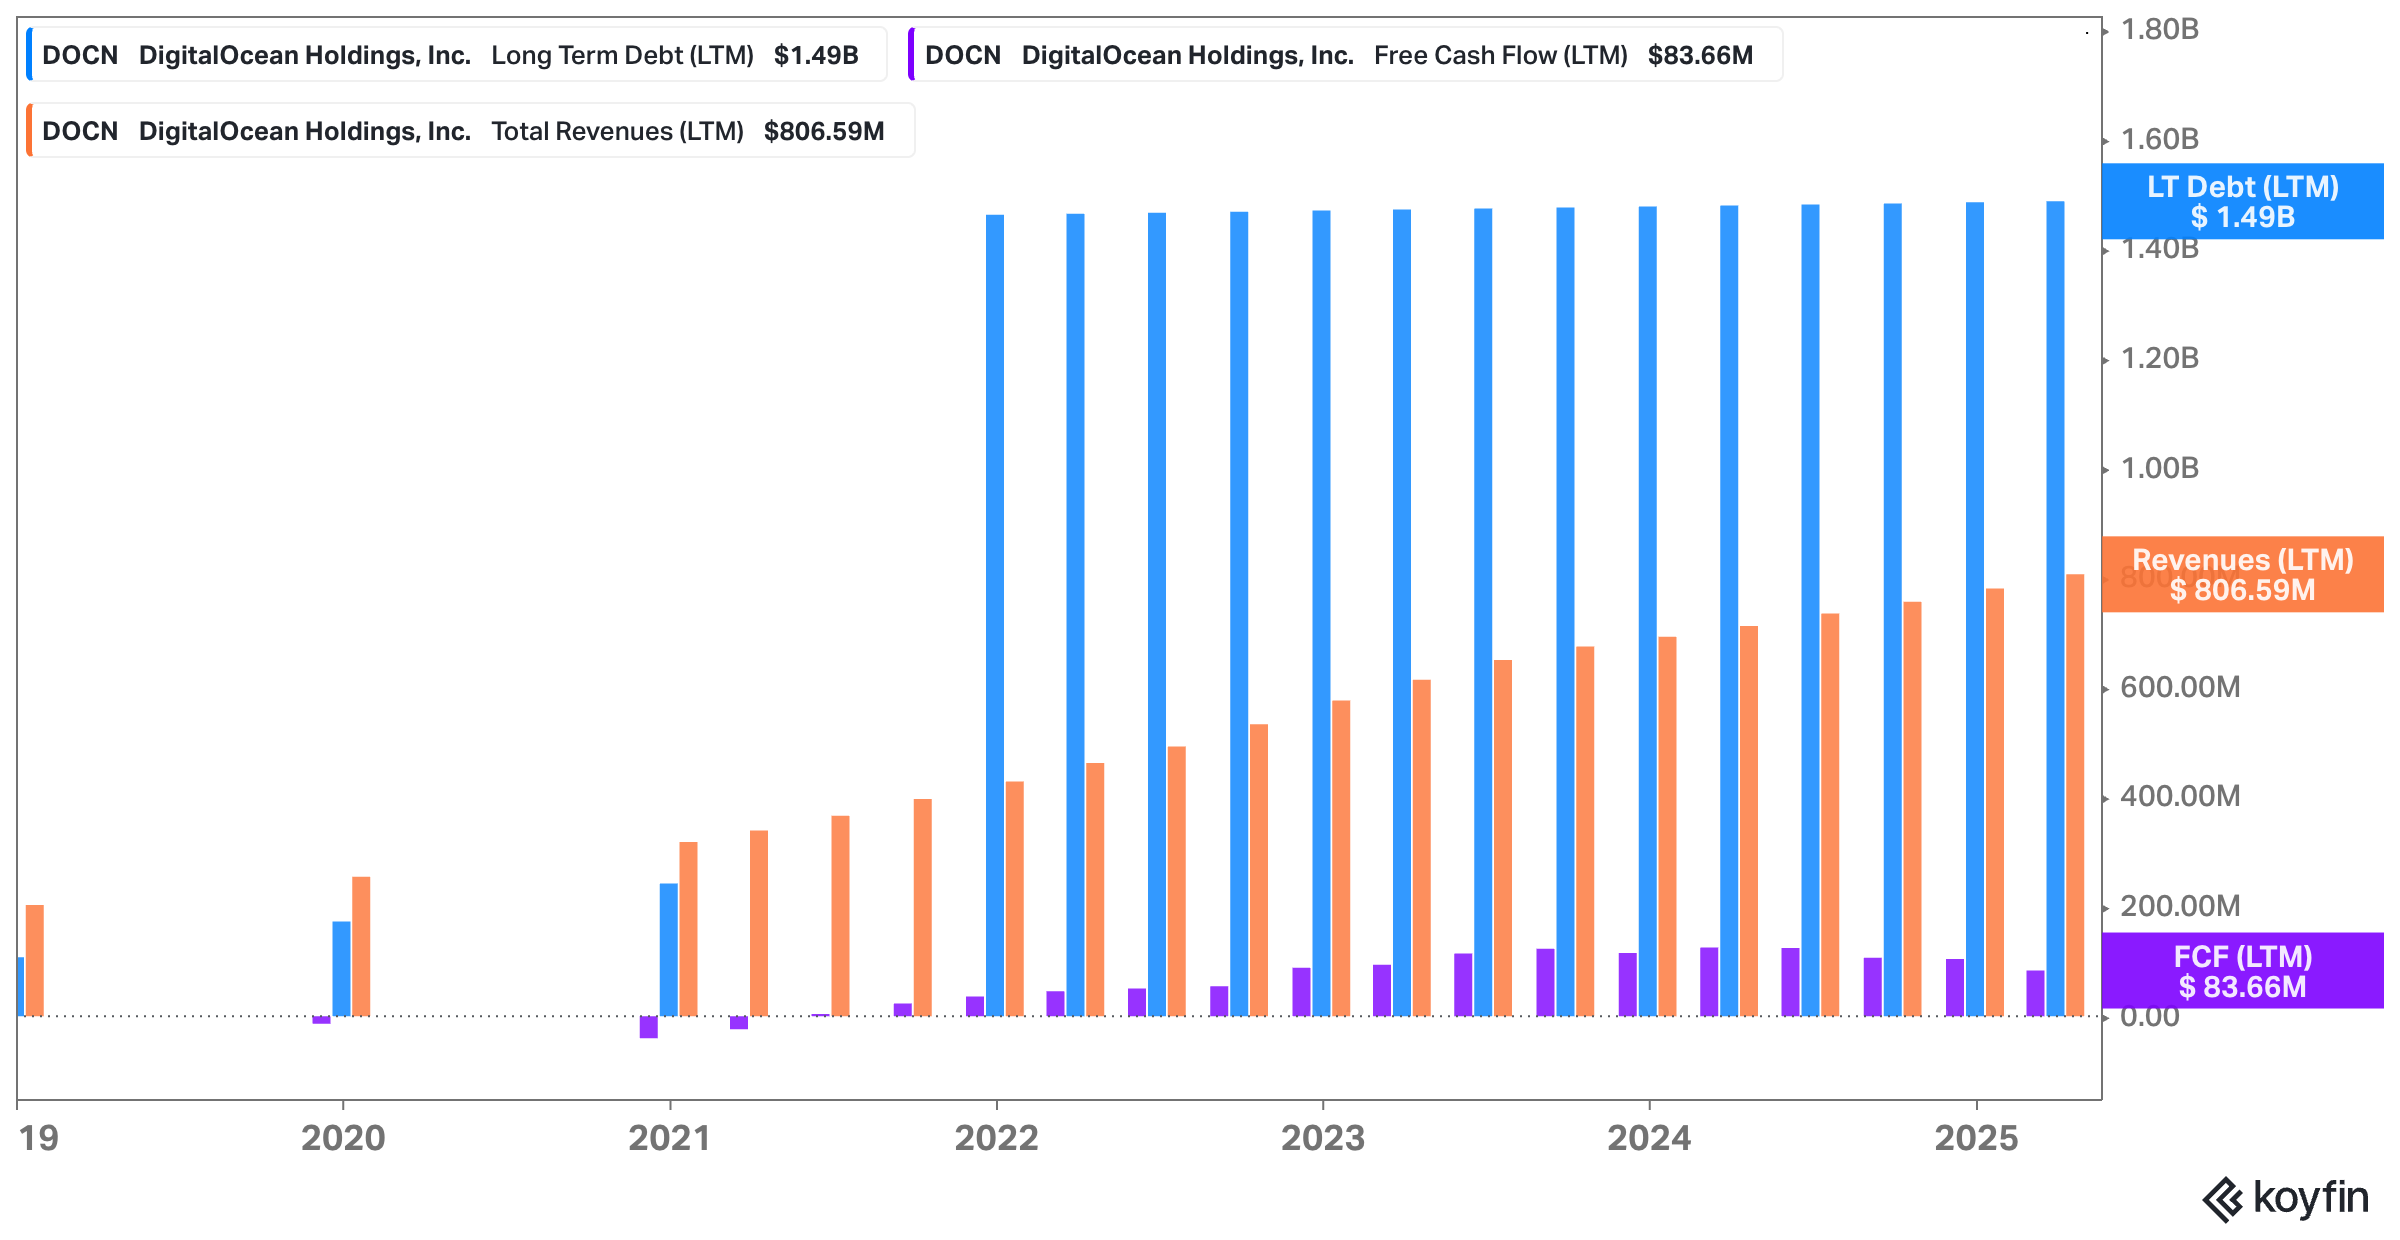This screenshot has width=2400, height=1240.
Task: Click the $83.66M value in the FCF legend
Action: (x=1700, y=55)
